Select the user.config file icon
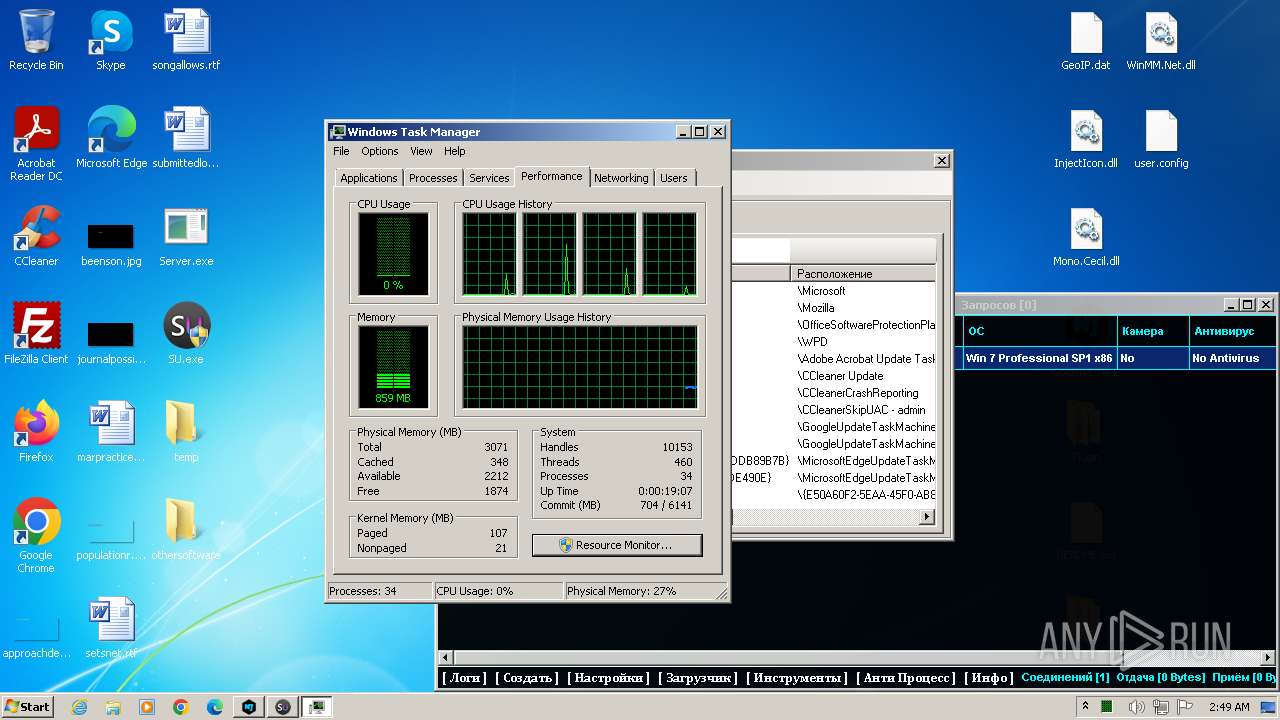Viewport: 1280px width, 720px height. pyautogui.click(x=1161, y=138)
